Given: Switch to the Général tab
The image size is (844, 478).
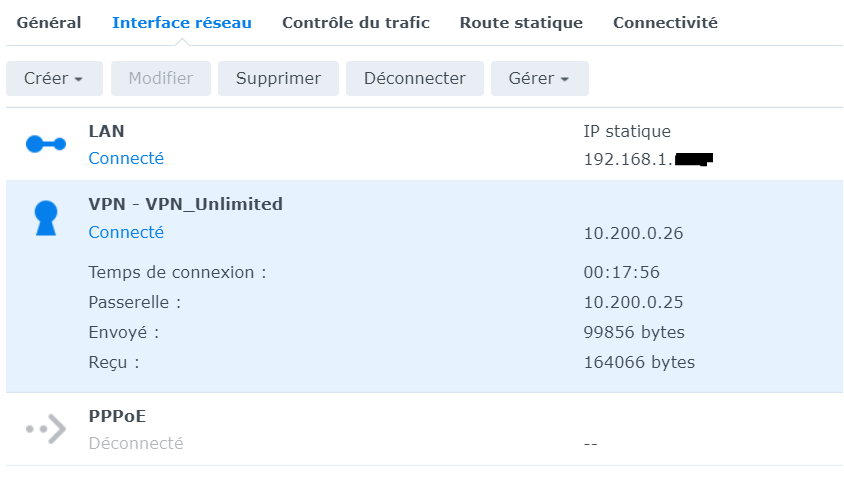Looking at the screenshot, I should point(49,23).
